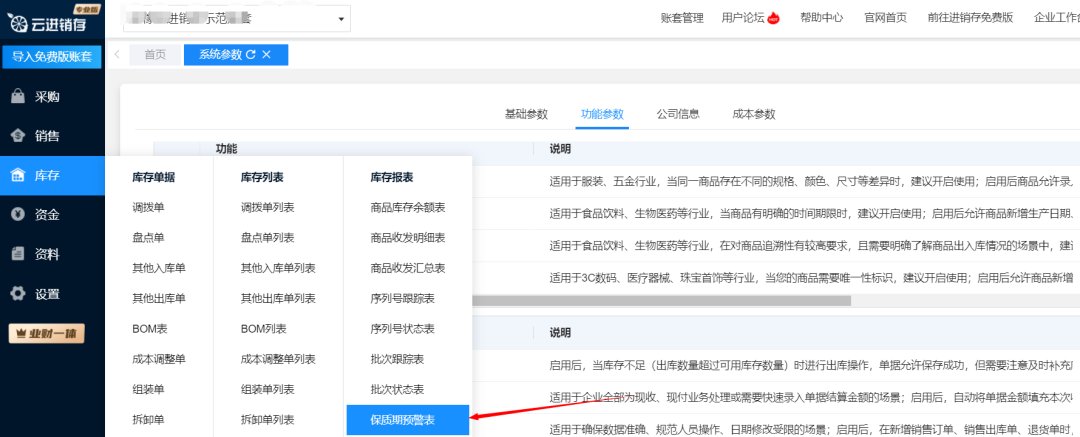
Task: Open 用户论坛 link
Action: [x=743, y=19]
